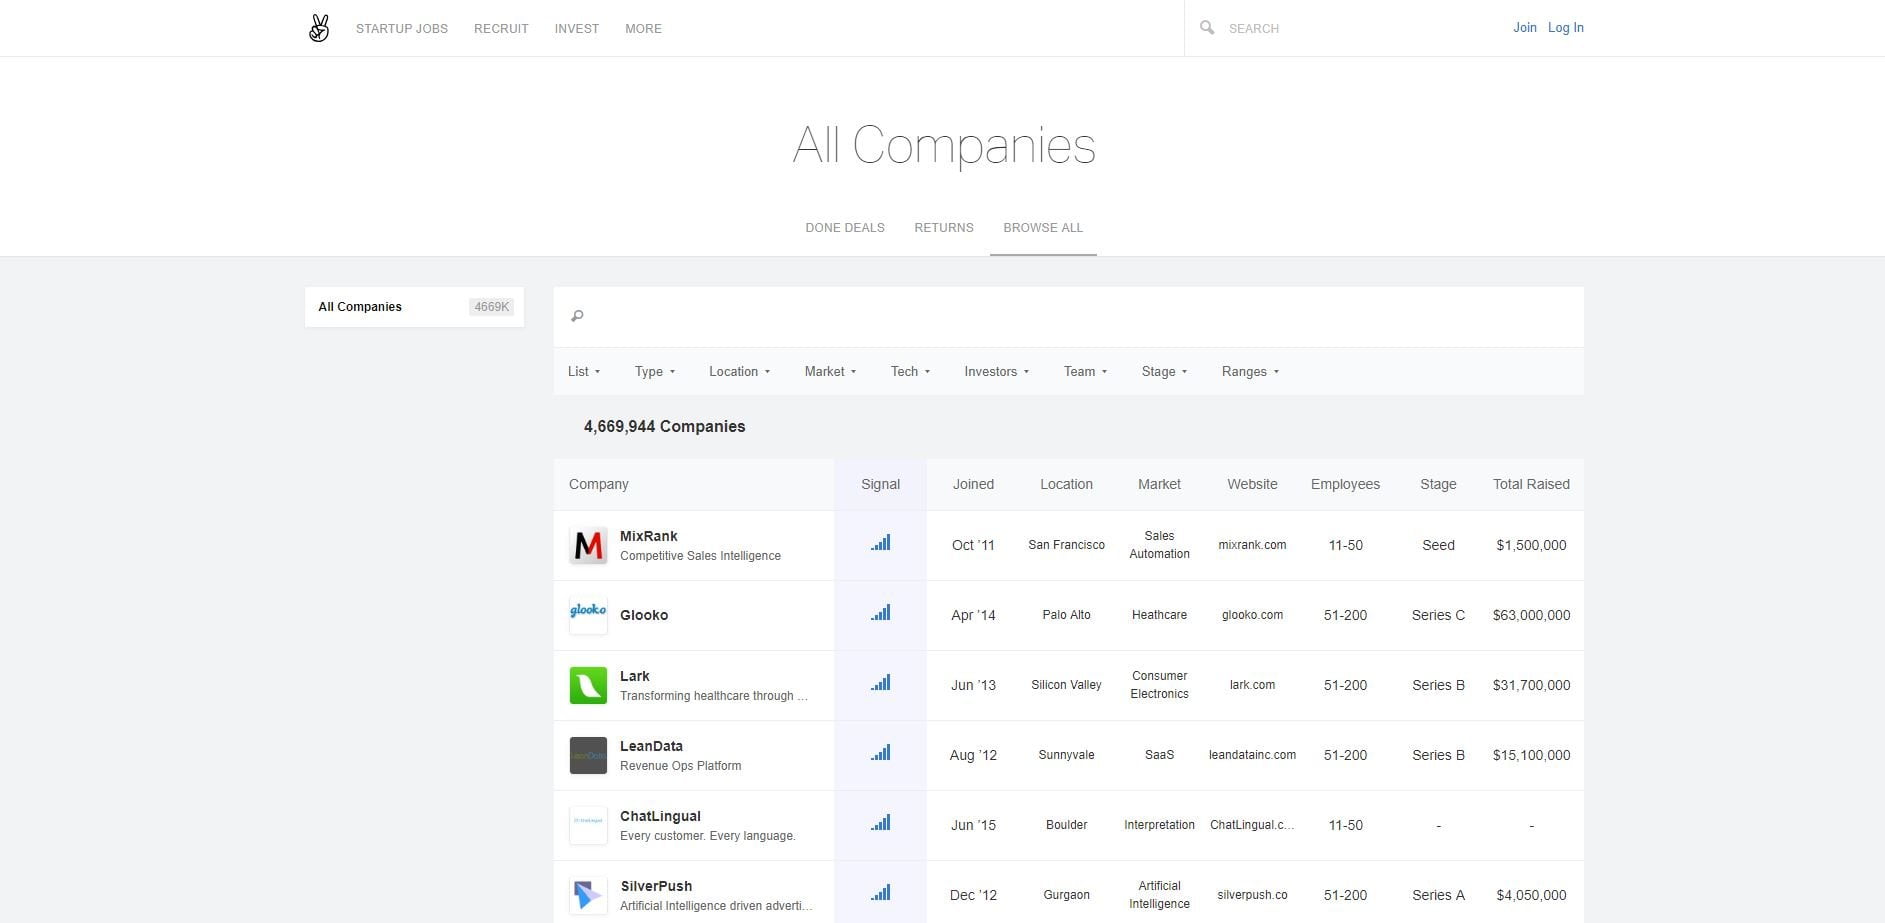Click the signal bars icon for LeanData
This screenshot has height=923, width=1885.
click(880, 753)
